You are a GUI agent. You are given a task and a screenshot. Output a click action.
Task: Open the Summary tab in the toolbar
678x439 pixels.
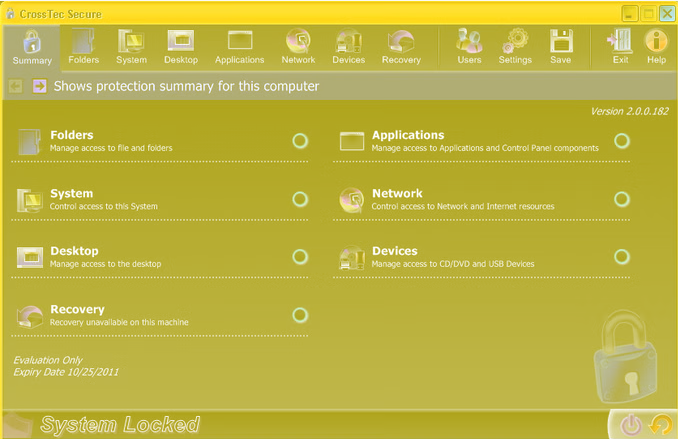[32, 47]
